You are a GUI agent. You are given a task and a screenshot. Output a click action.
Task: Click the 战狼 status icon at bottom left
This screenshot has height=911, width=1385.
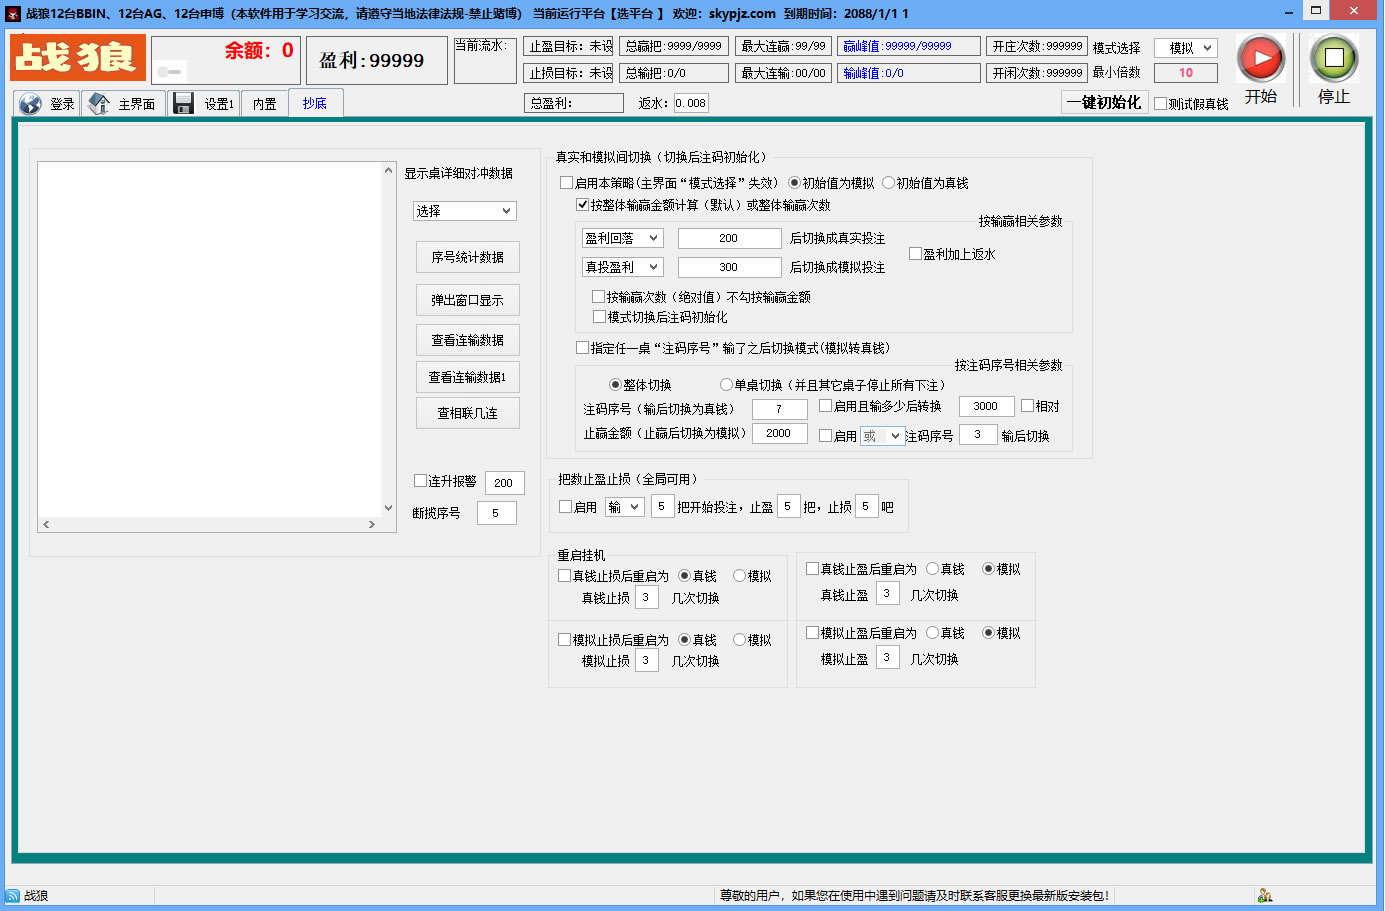tap(10, 898)
